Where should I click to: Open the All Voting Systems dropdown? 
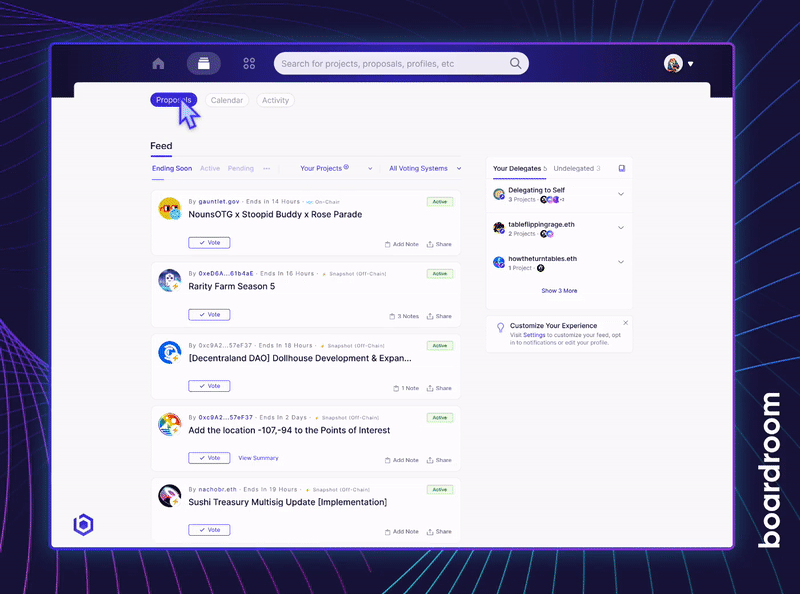(425, 168)
